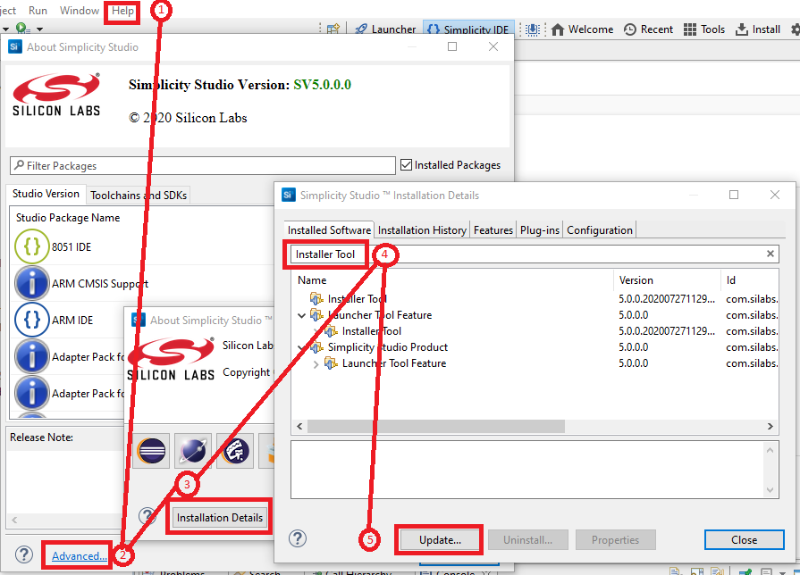Click description box scroll-up arrow
The height and width of the screenshot is (575, 800).
[x=770, y=449]
